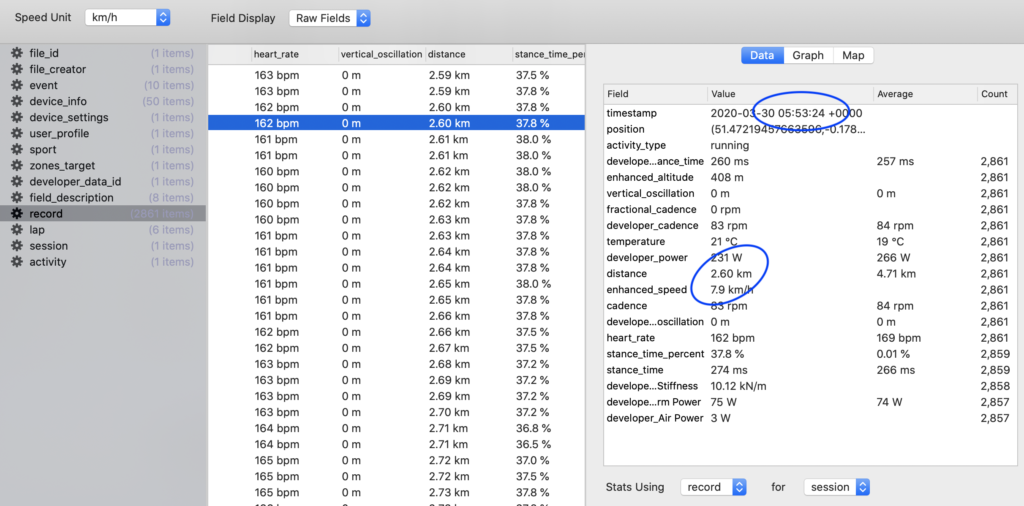Click the gear icon beside activity

point(16,261)
